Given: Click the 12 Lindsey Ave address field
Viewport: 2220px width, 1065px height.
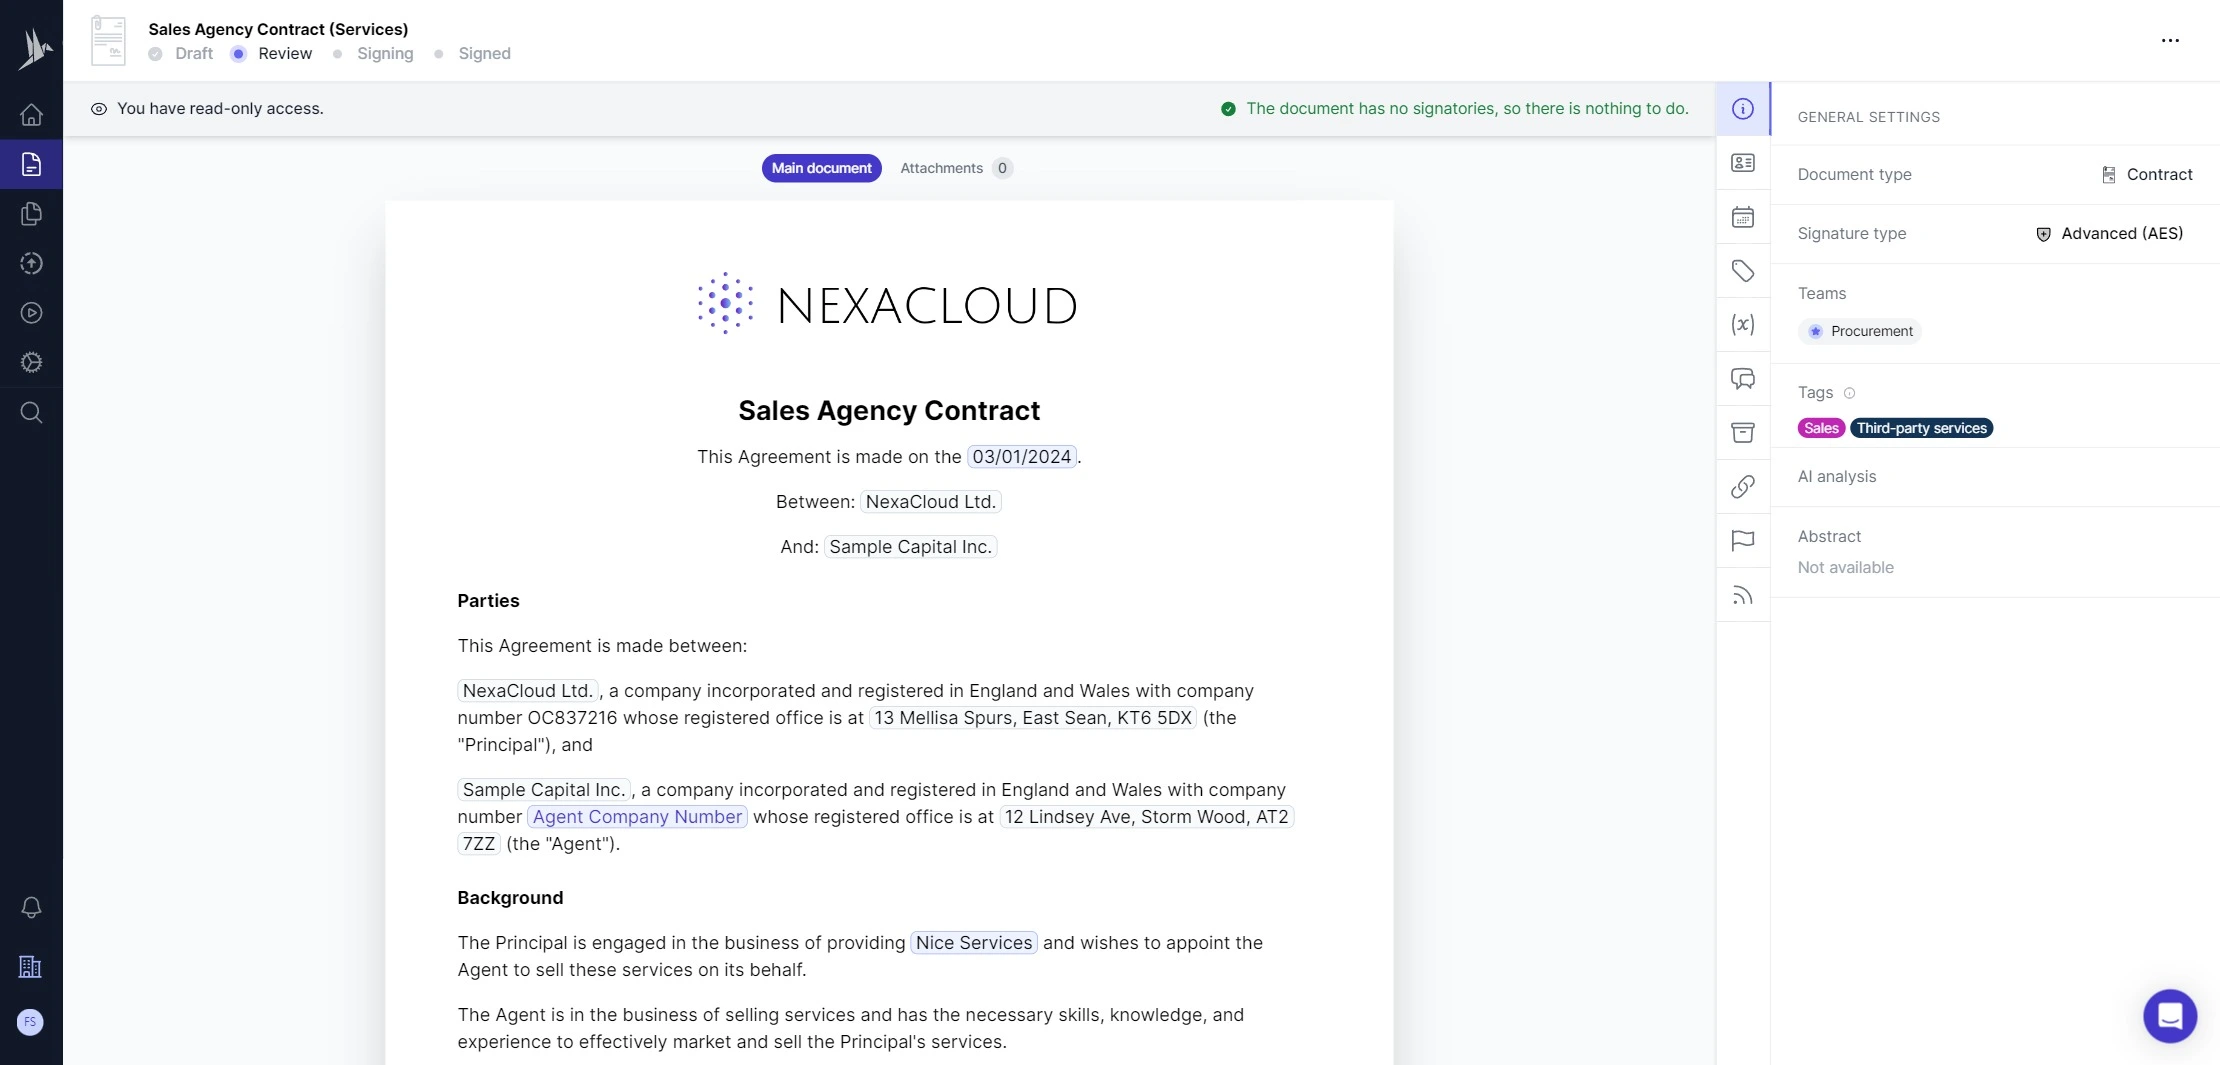Looking at the screenshot, I should [x=1146, y=817].
